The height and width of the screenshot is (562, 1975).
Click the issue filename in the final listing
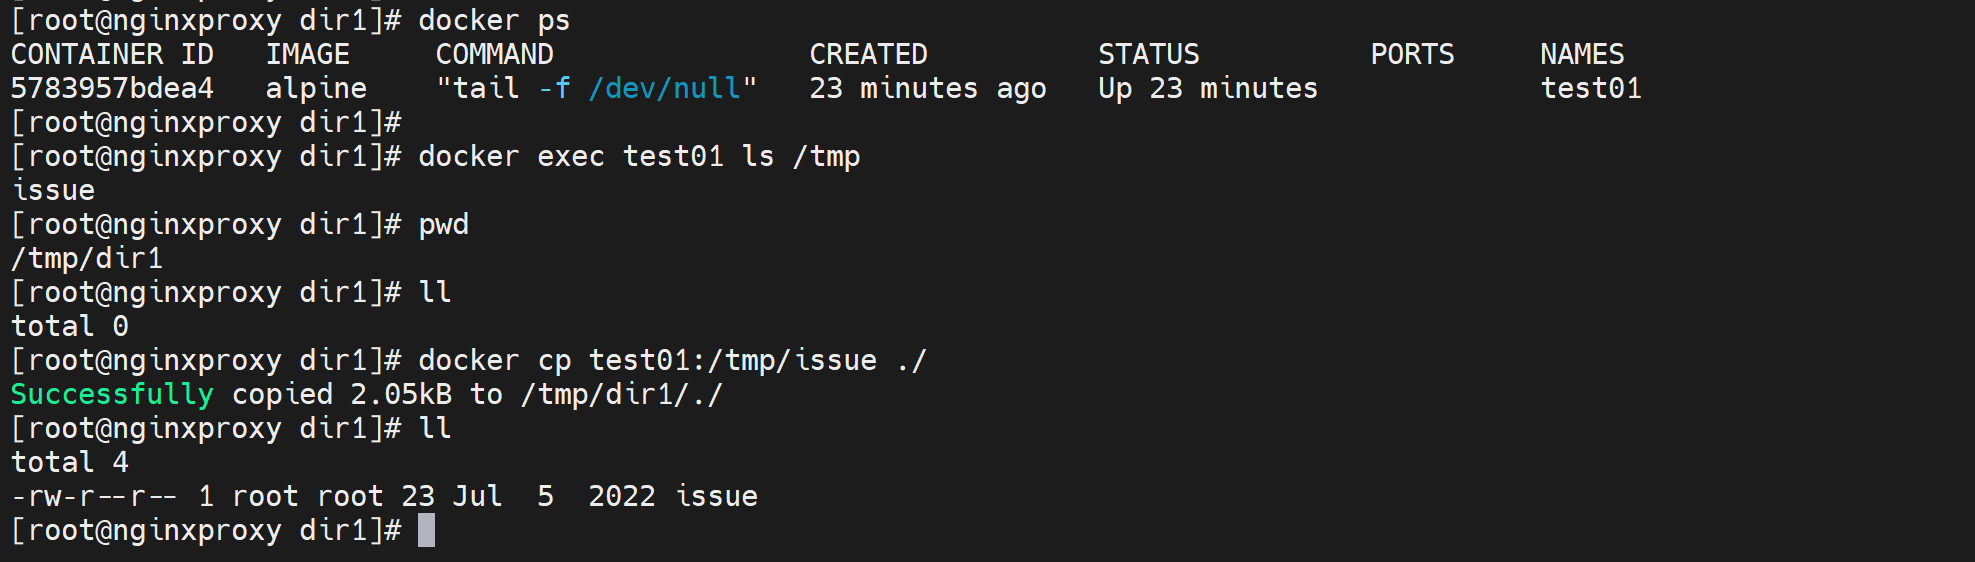[x=716, y=496]
